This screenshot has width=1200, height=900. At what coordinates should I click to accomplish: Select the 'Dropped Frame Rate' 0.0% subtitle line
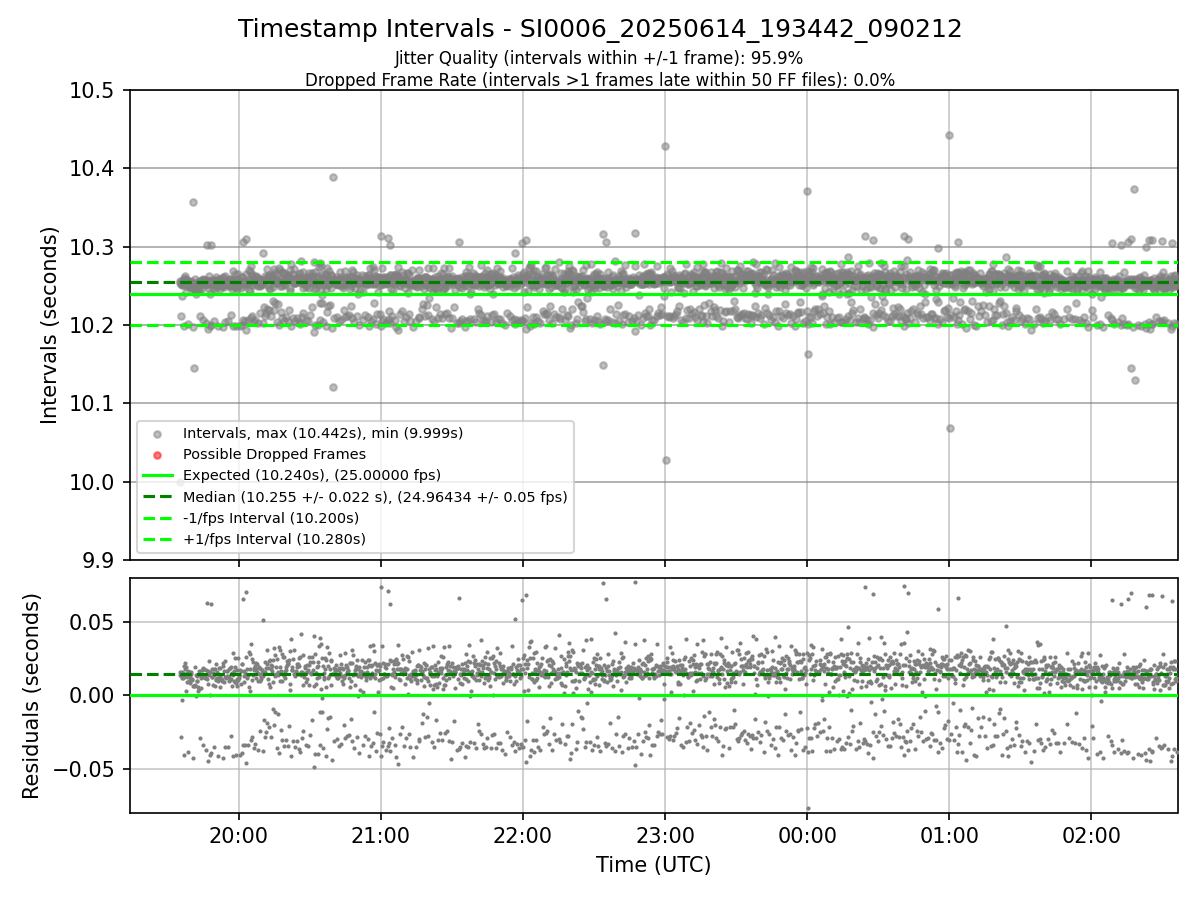click(x=600, y=80)
